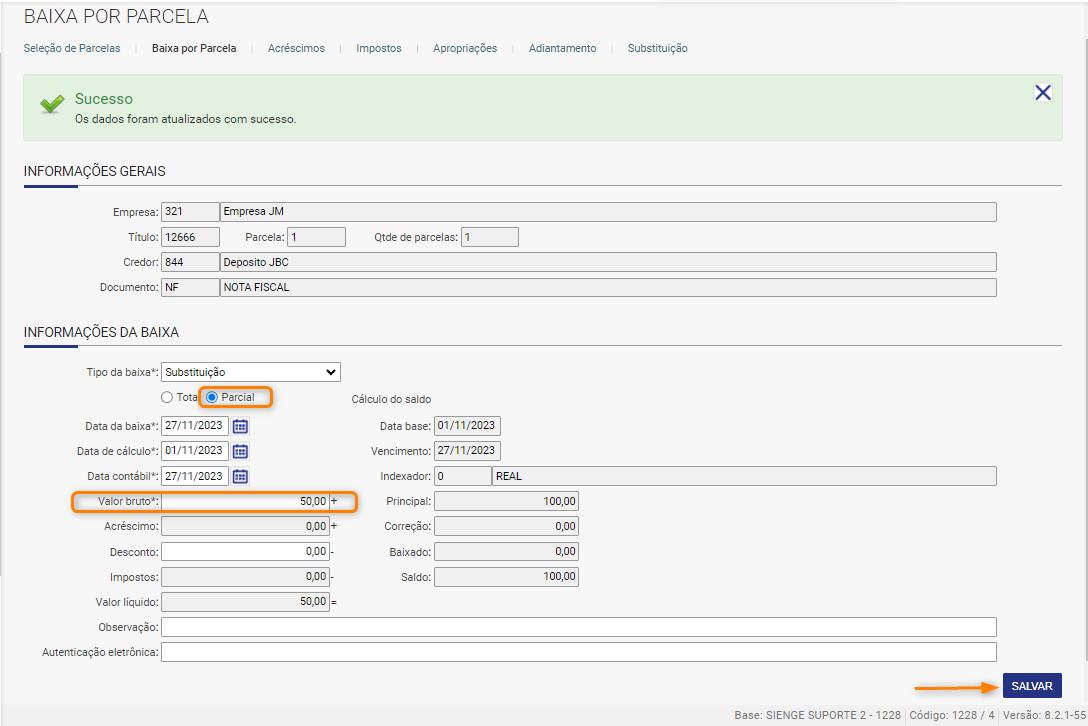The height and width of the screenshot is (726, 1088).
Task: Click the Data de cálculo date field
Action: (195, 450)
